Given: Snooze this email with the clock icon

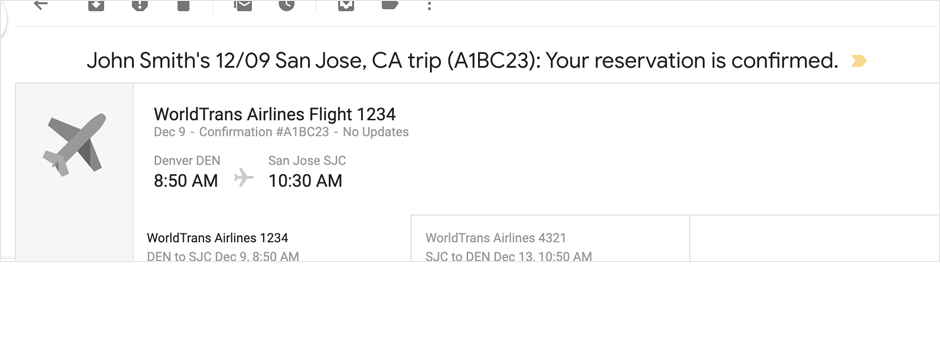Looking at the screenshot, I should point(287,5).
